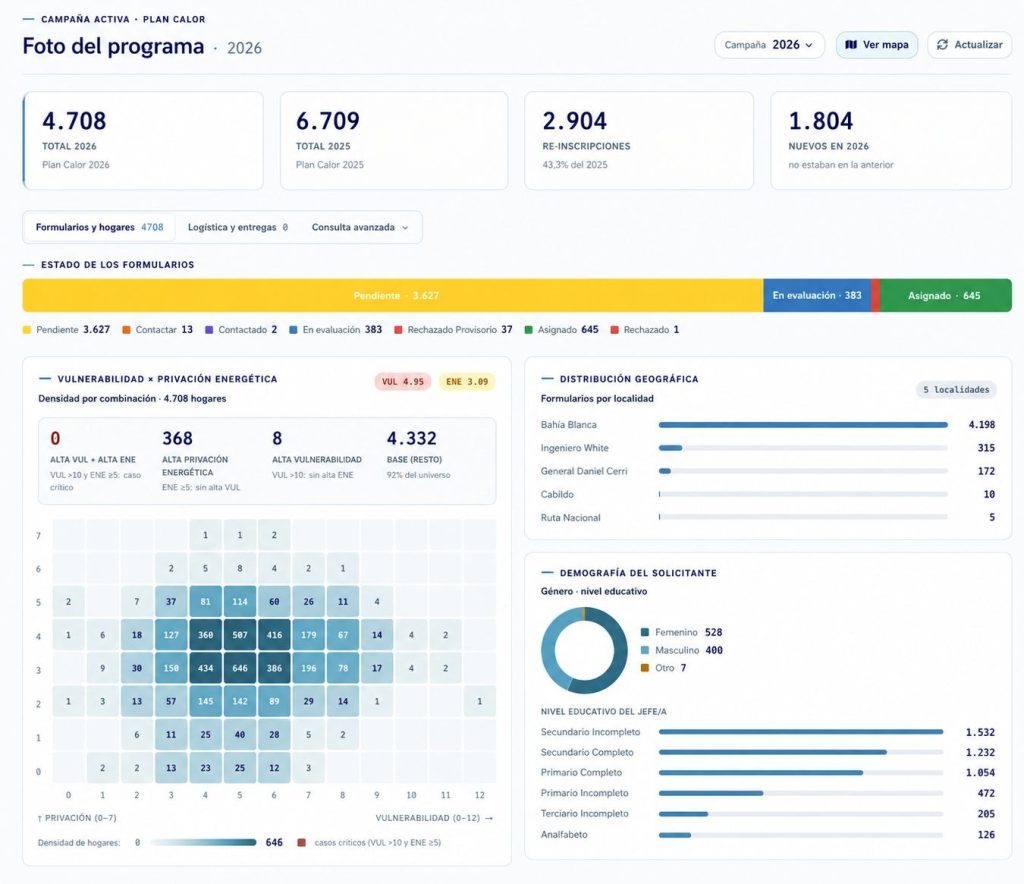Image resolution: width=1024 pixels, height=884 pixels.
Task: Click the Ver mapa button
Action: 877,44
